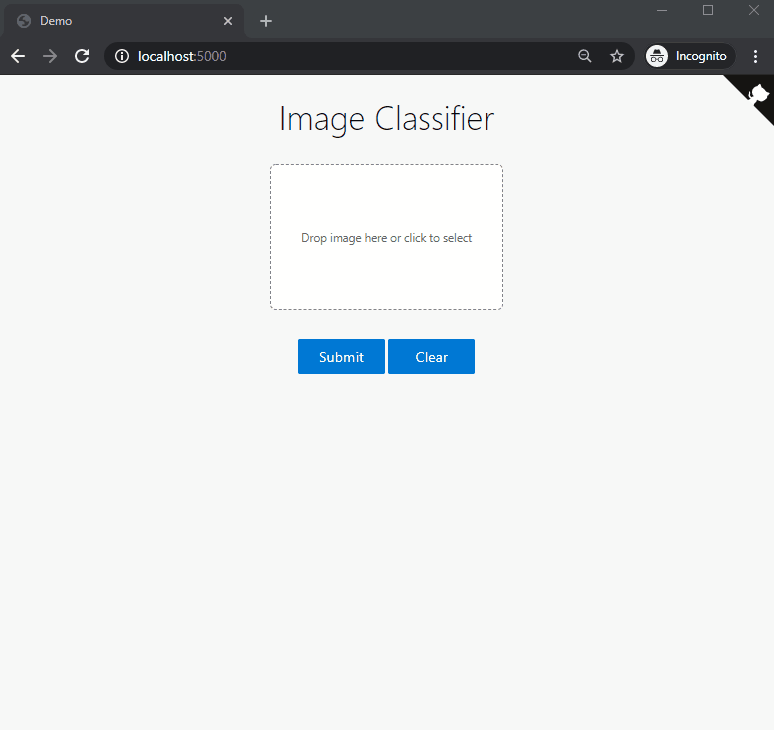Click the browser forward arrow
Image resolution: width=774 pixels, height=730 pixels.
click(50, 56)
